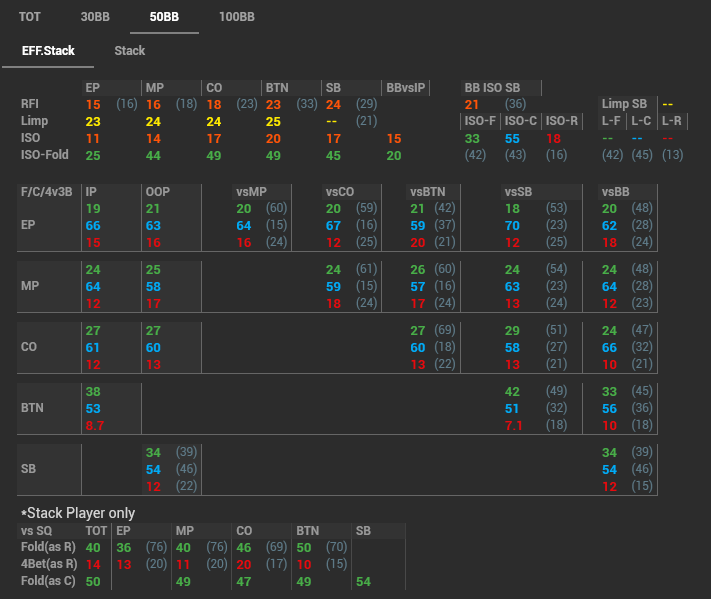Click BTN fold value 38 in IP column
This screenshot has height=599, width=711.
tap(93, 393)
